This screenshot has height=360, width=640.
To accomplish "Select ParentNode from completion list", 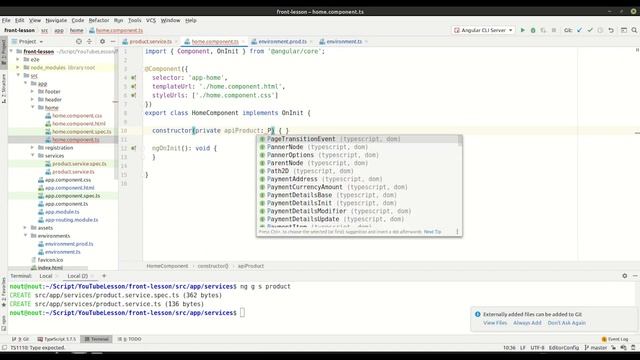I will pyautogui.click(x=359, y=163).
